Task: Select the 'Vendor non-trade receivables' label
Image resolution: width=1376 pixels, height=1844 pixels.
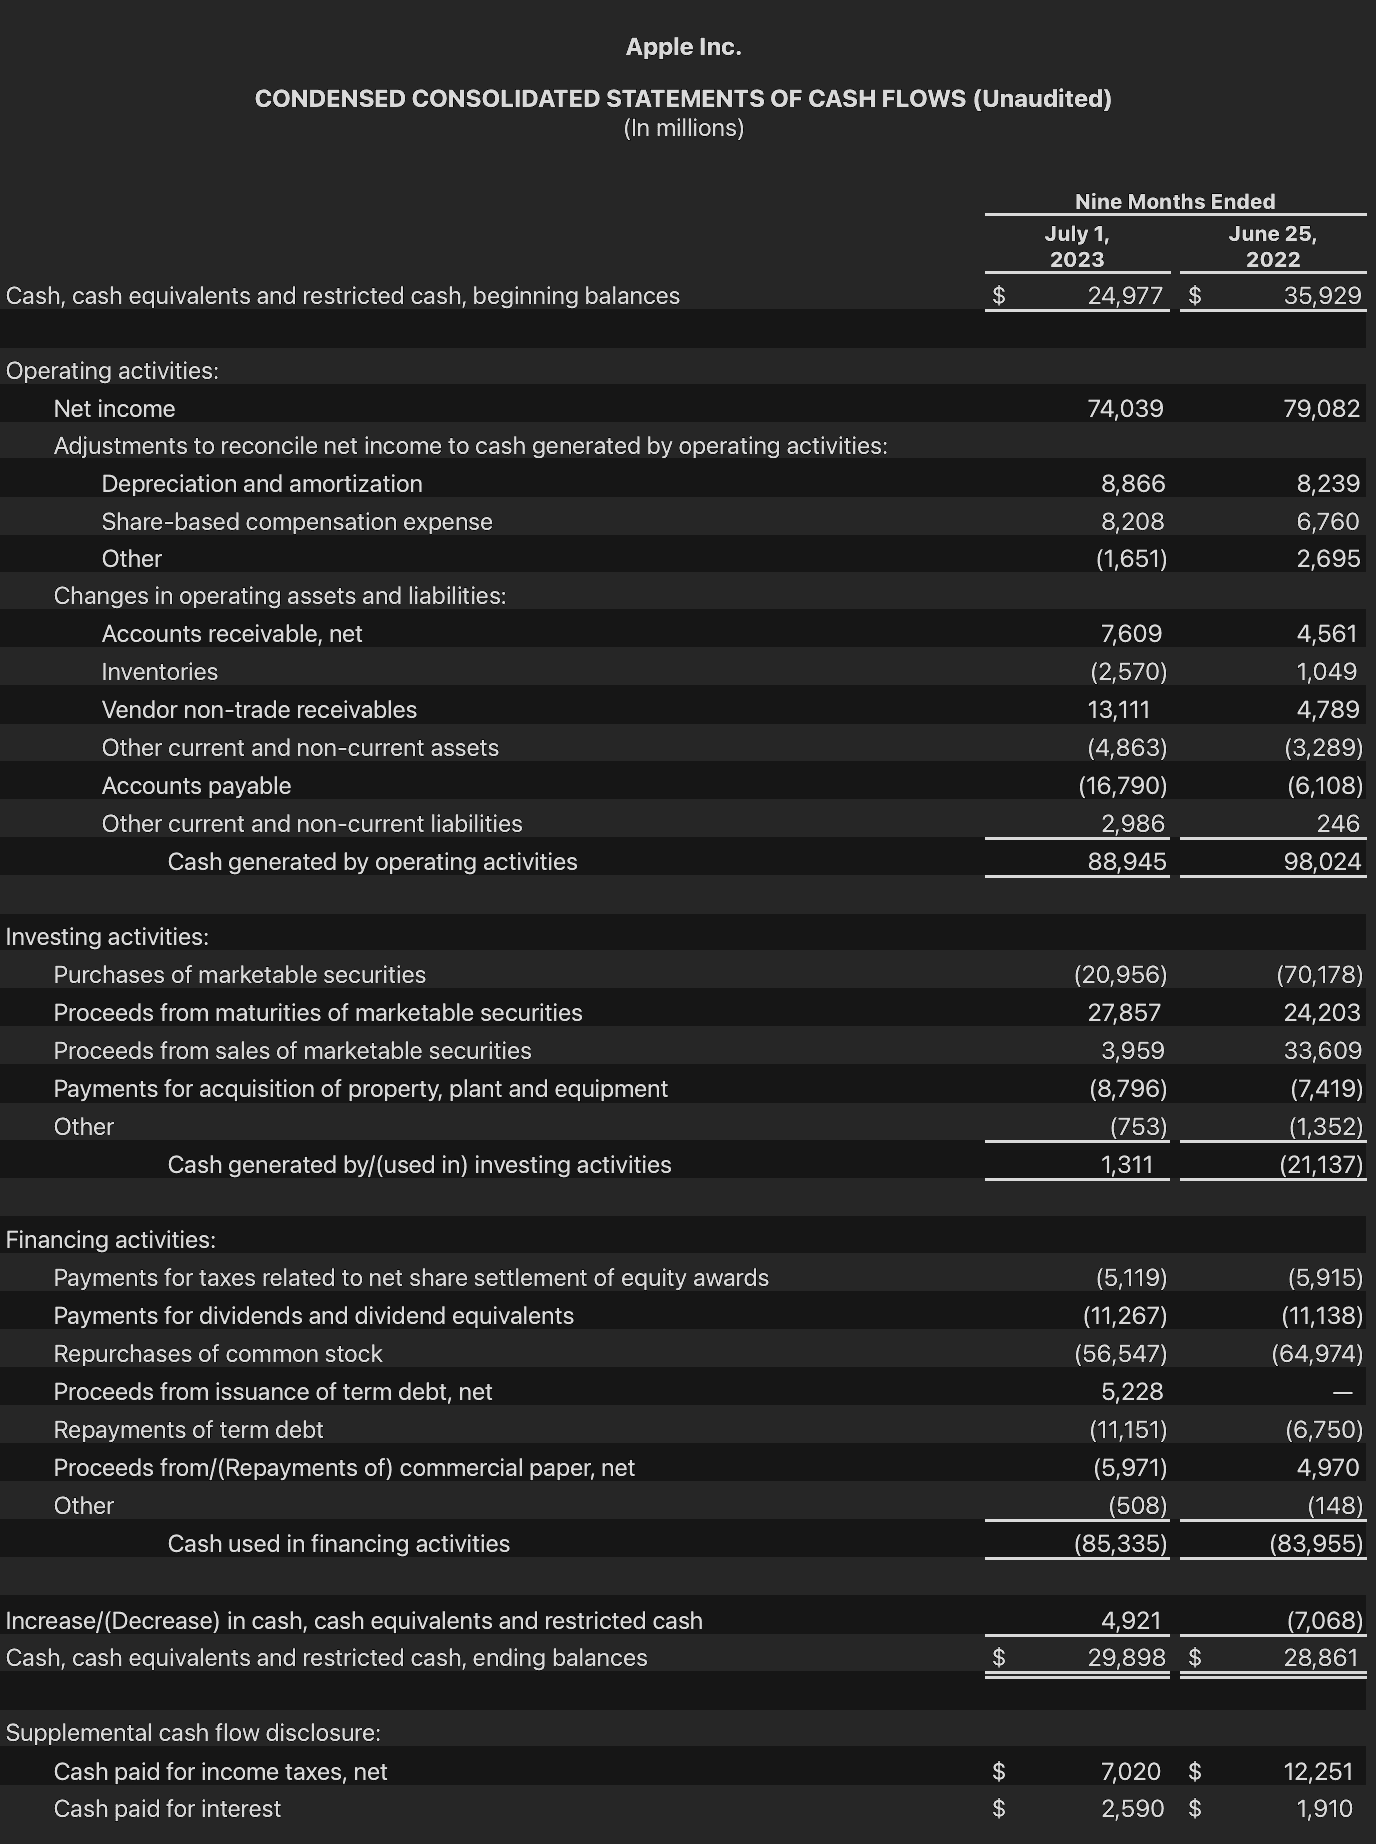Action: (x=259, y=710)
